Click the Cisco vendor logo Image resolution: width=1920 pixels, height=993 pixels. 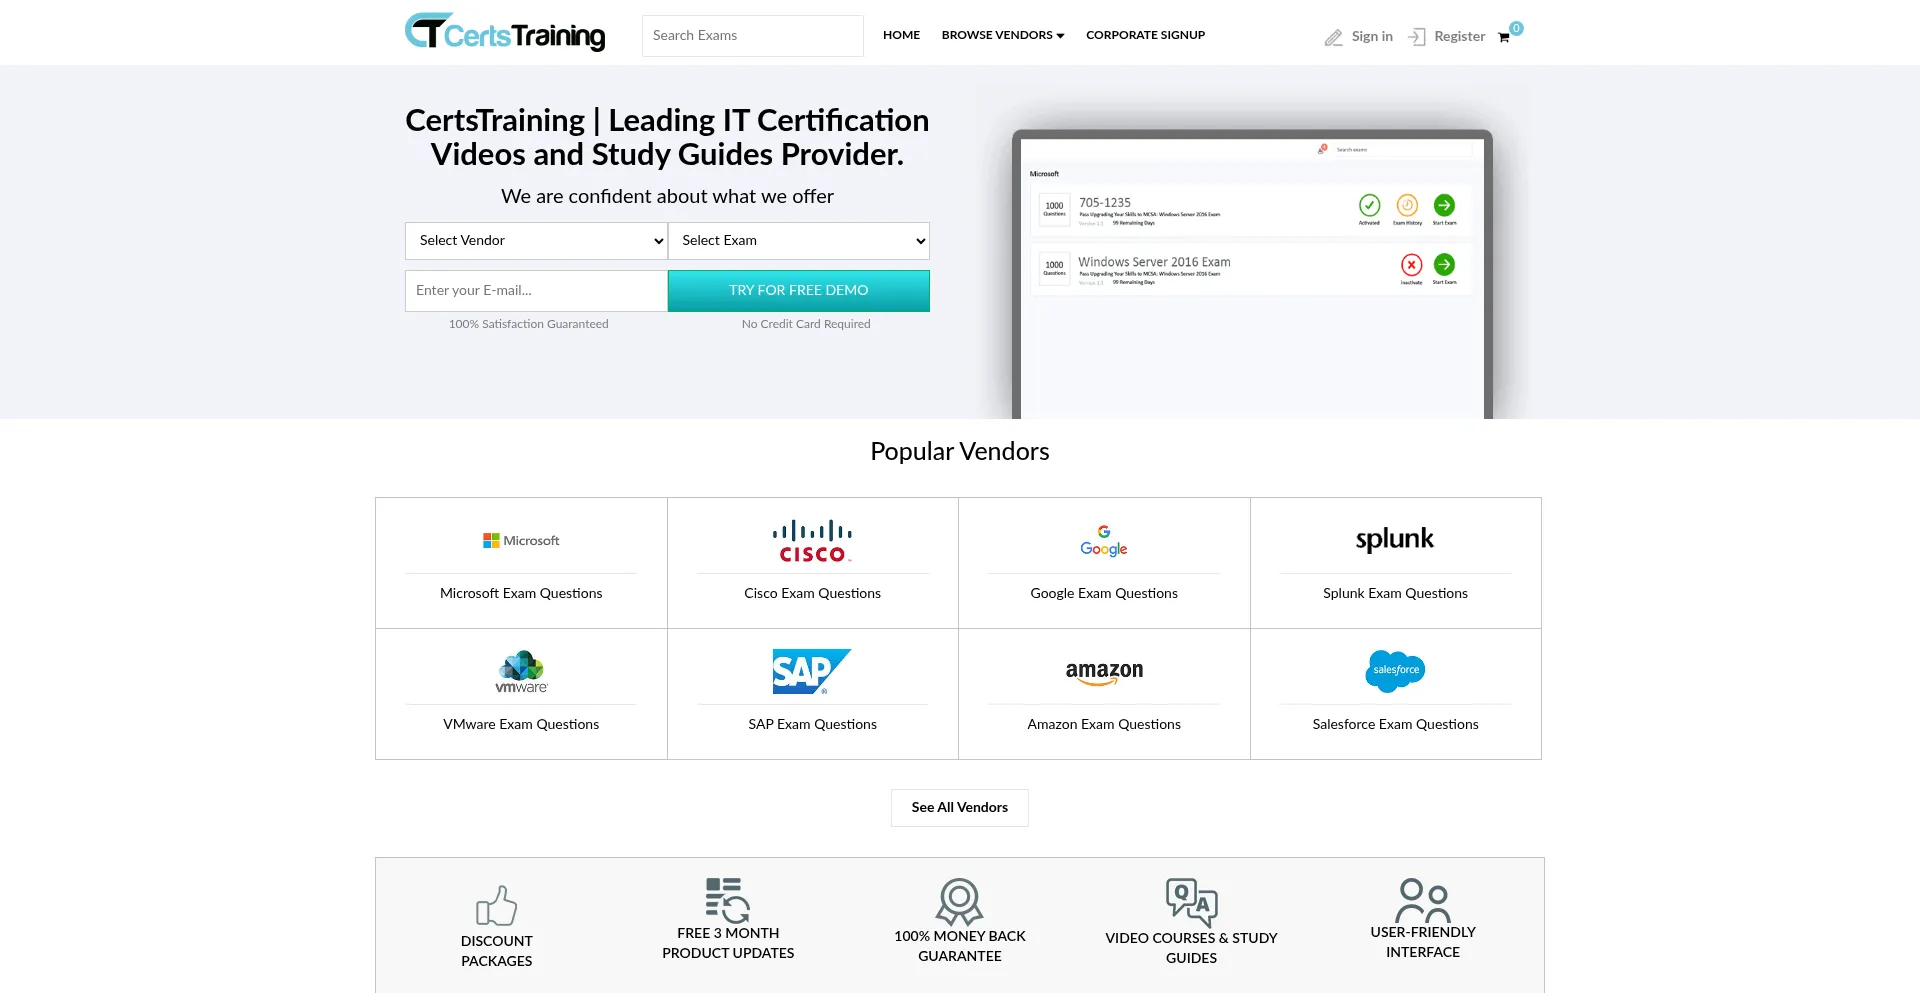point(812,541)
